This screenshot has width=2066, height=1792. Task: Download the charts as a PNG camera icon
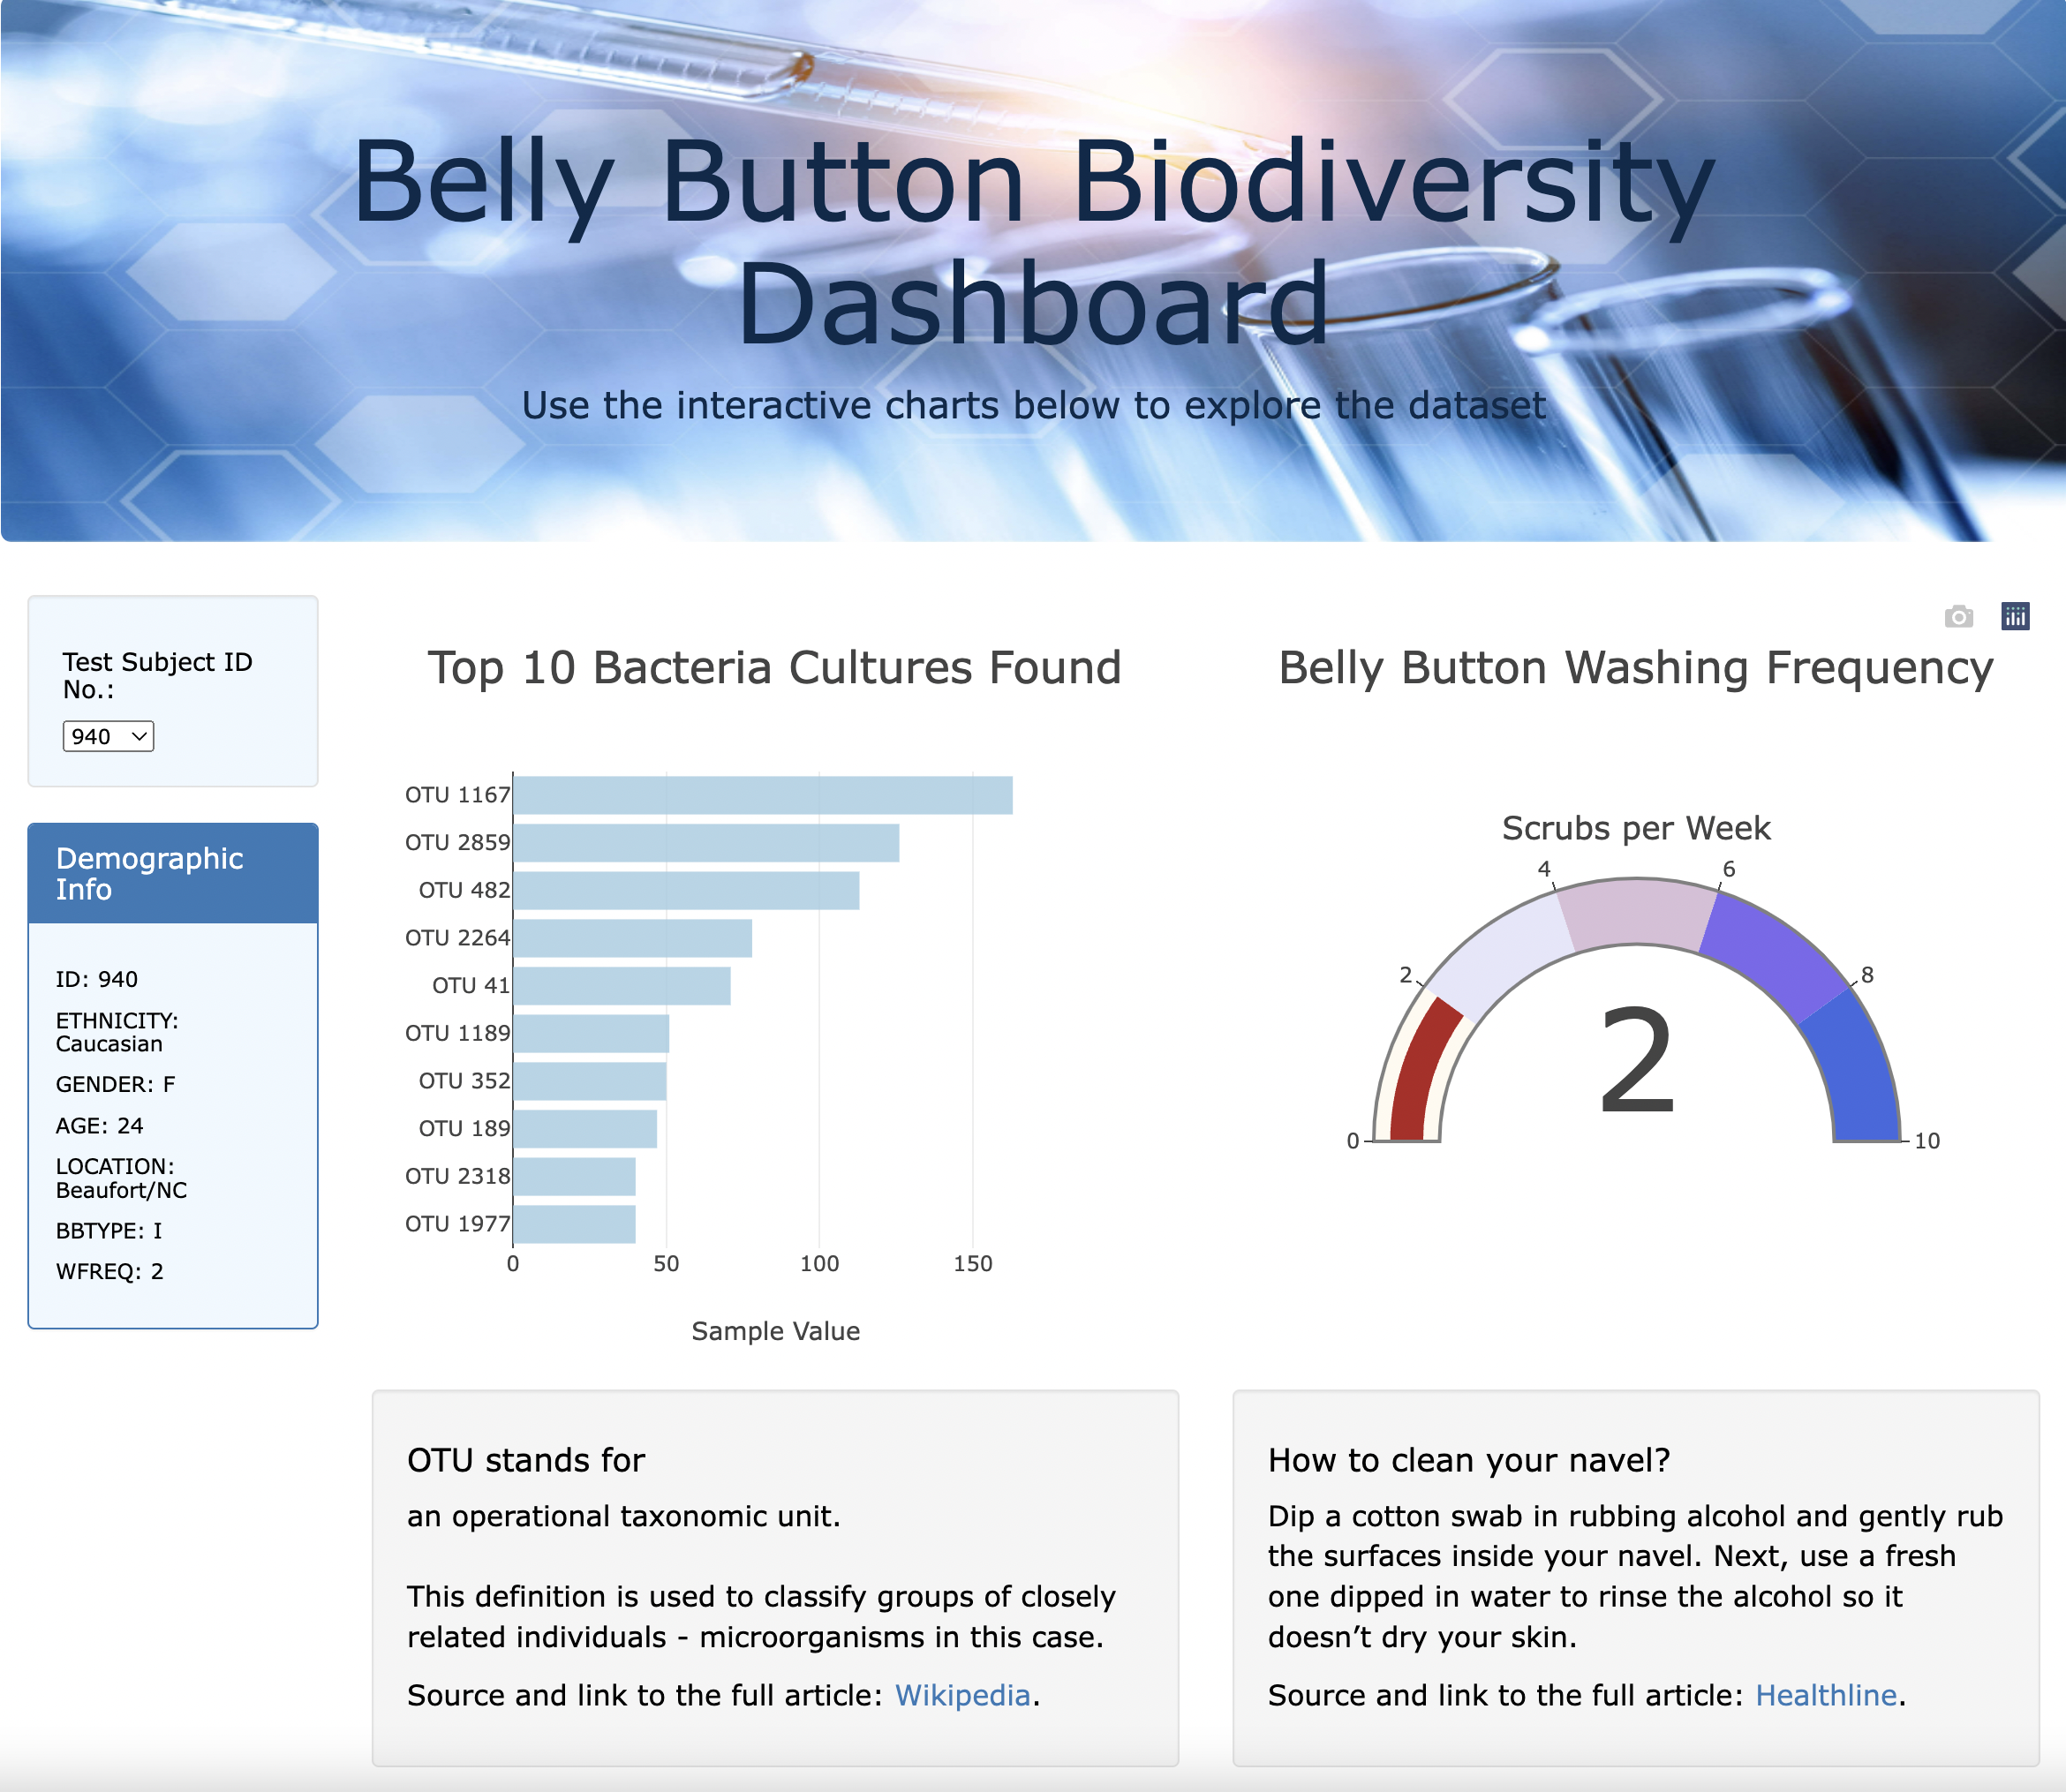tap(1958, 616)
